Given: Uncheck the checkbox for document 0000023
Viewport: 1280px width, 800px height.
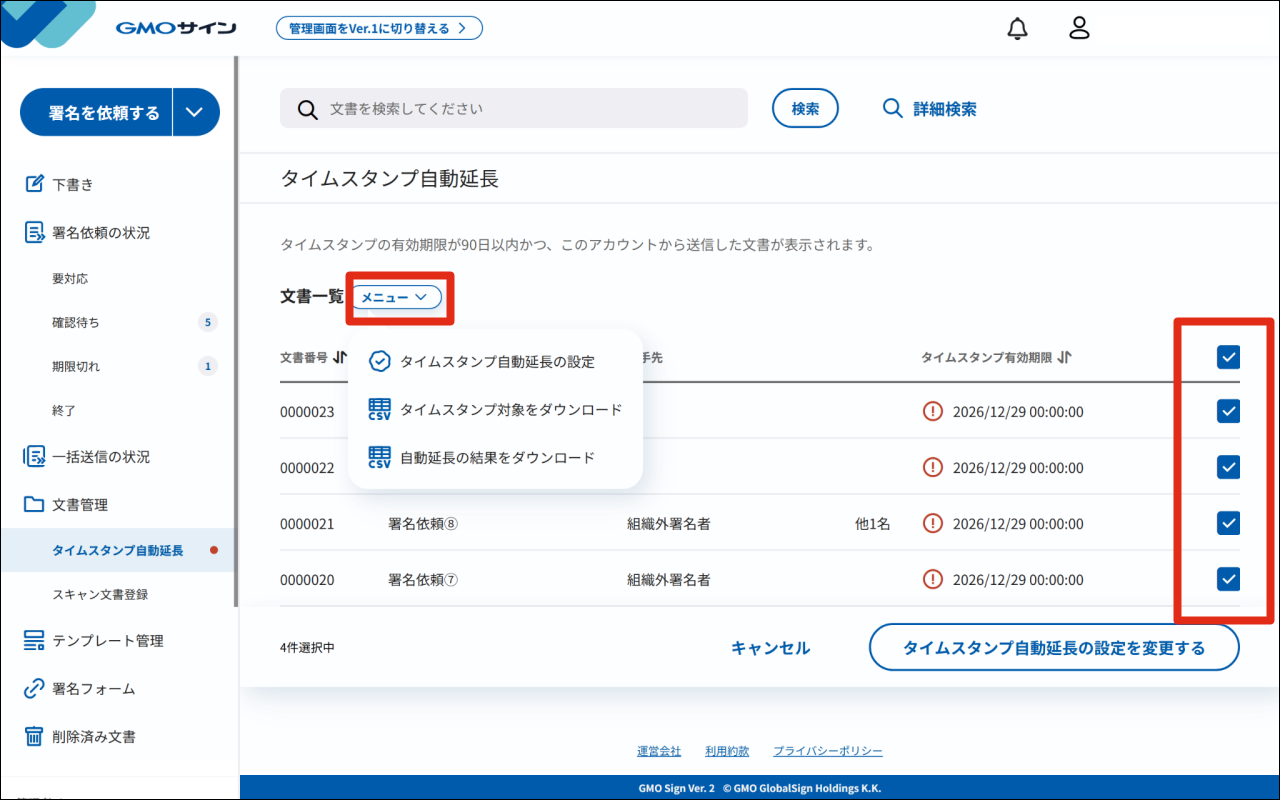Looking at the screenshot, I should point(1228,411).
